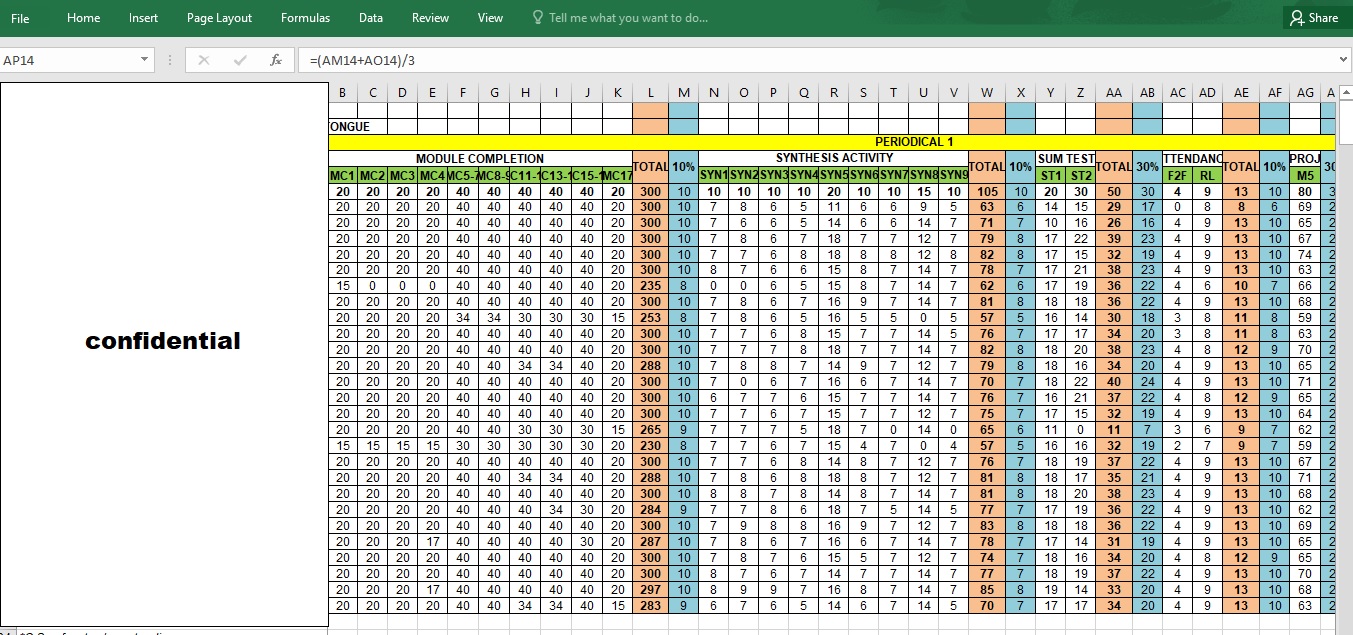The width and height of the screenshot is (1353, 635).
Task: Select the MC17 header cell
Action: (x=618, y=175)
